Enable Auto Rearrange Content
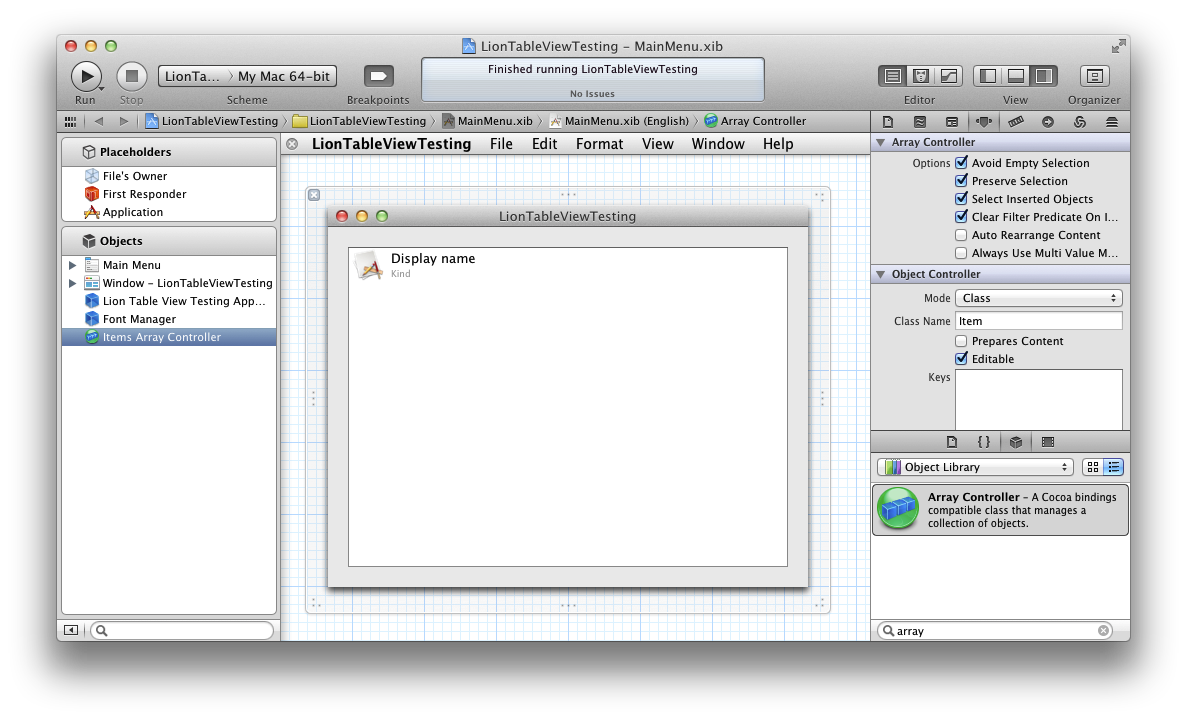 (961, 235)
